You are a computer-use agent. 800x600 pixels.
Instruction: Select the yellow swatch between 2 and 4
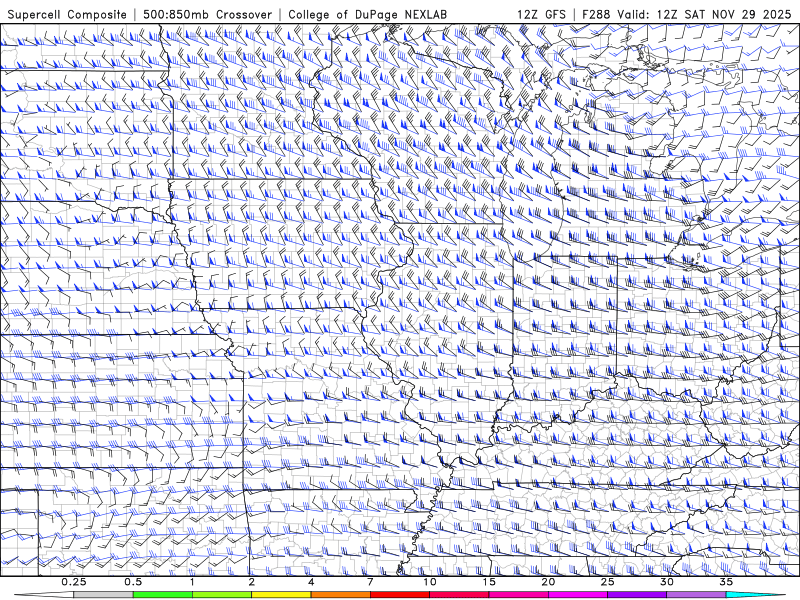point(281,595)
